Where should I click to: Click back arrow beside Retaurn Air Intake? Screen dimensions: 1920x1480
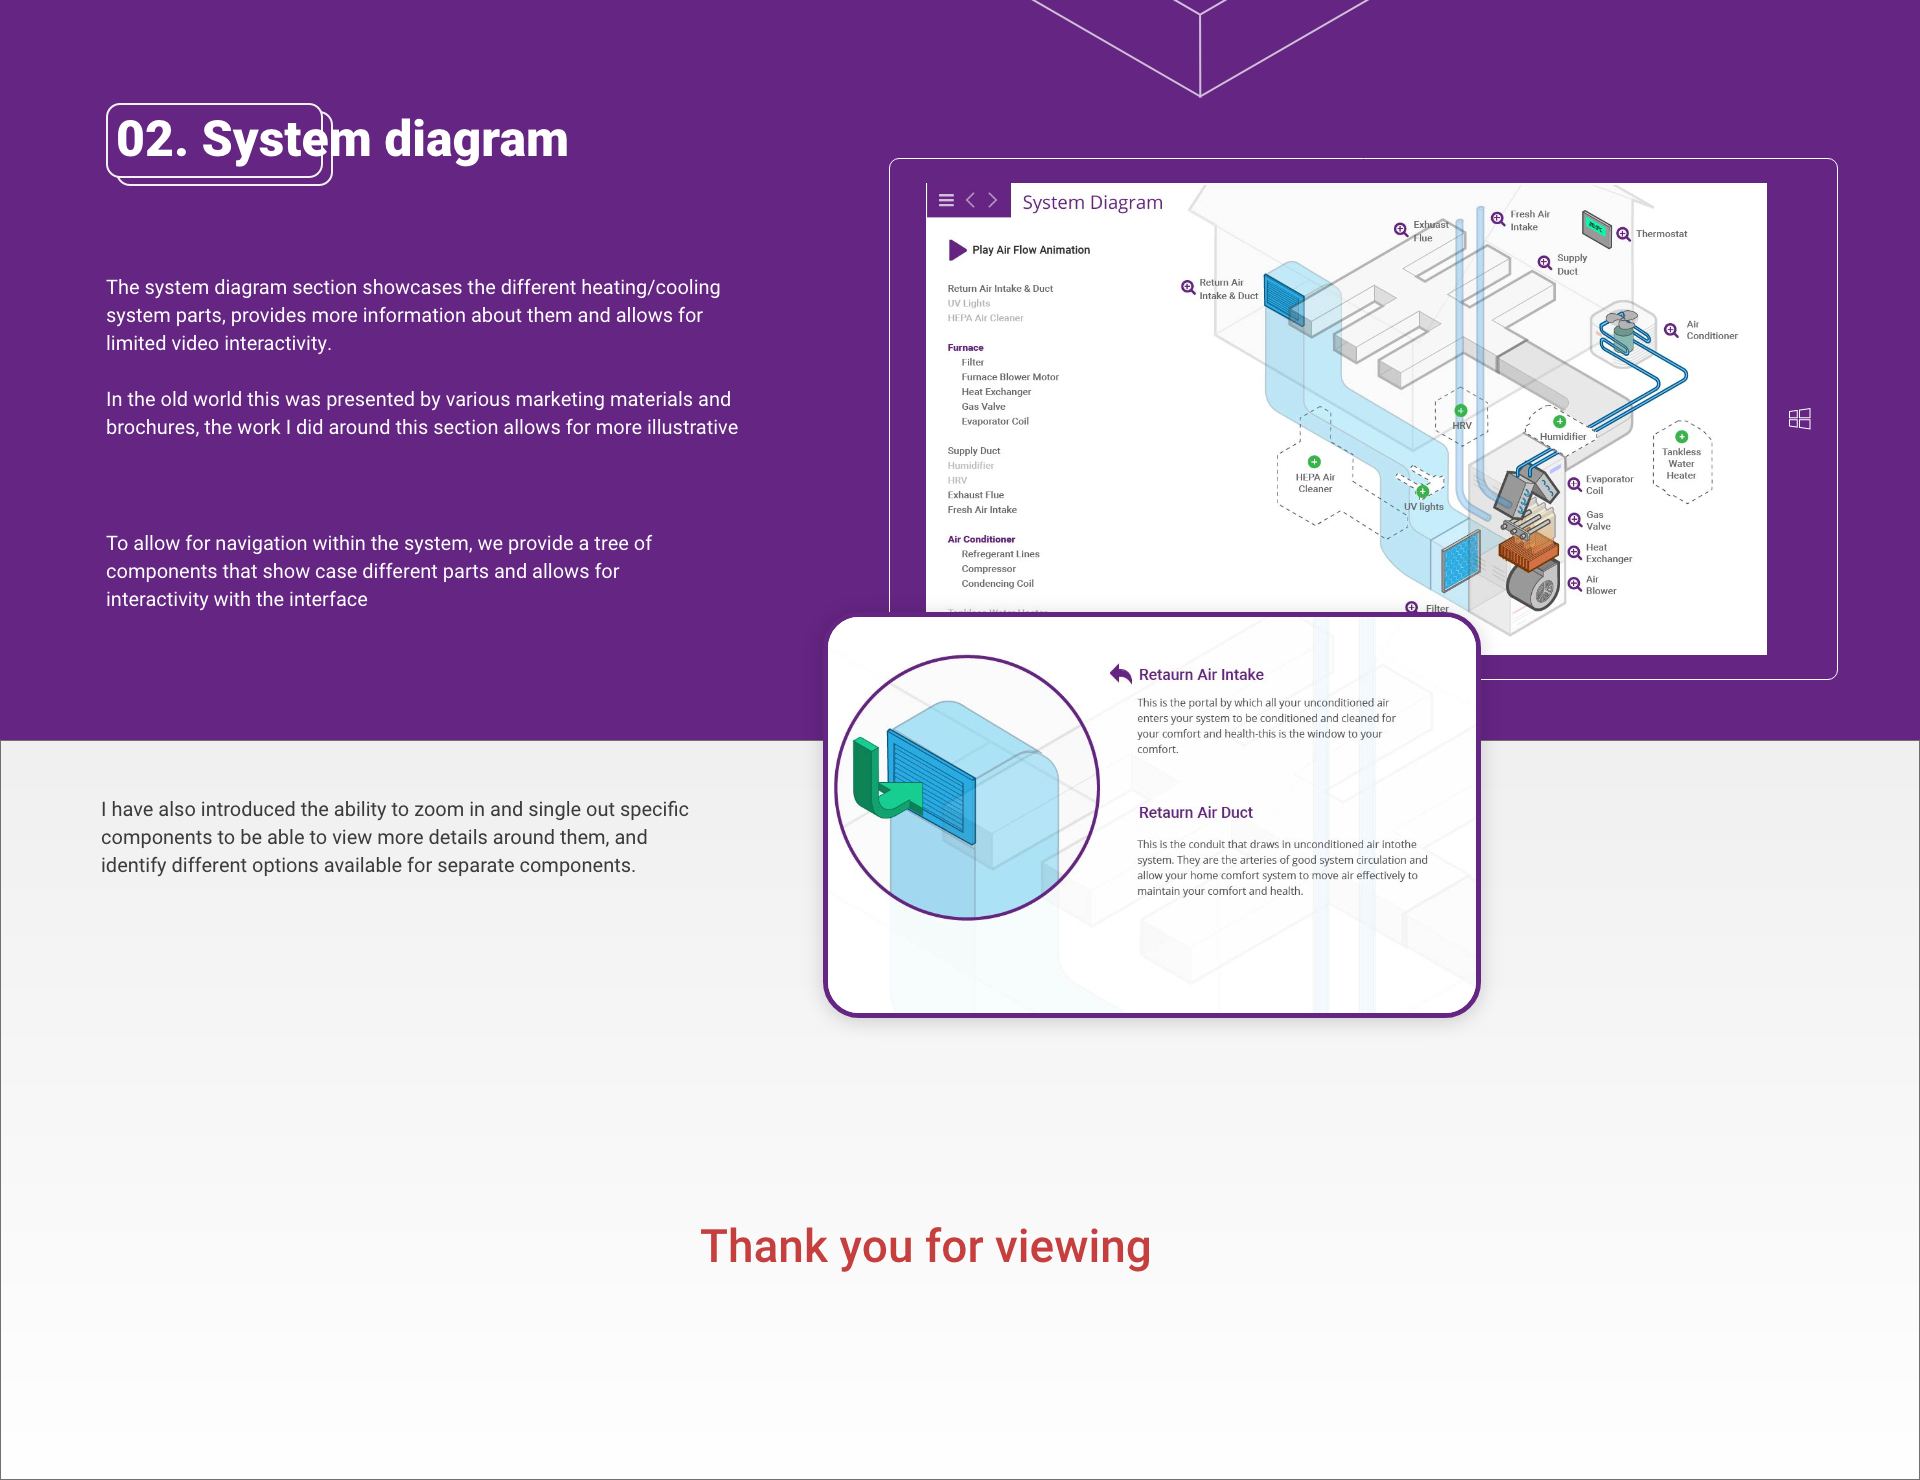(x=1120, y=674)
